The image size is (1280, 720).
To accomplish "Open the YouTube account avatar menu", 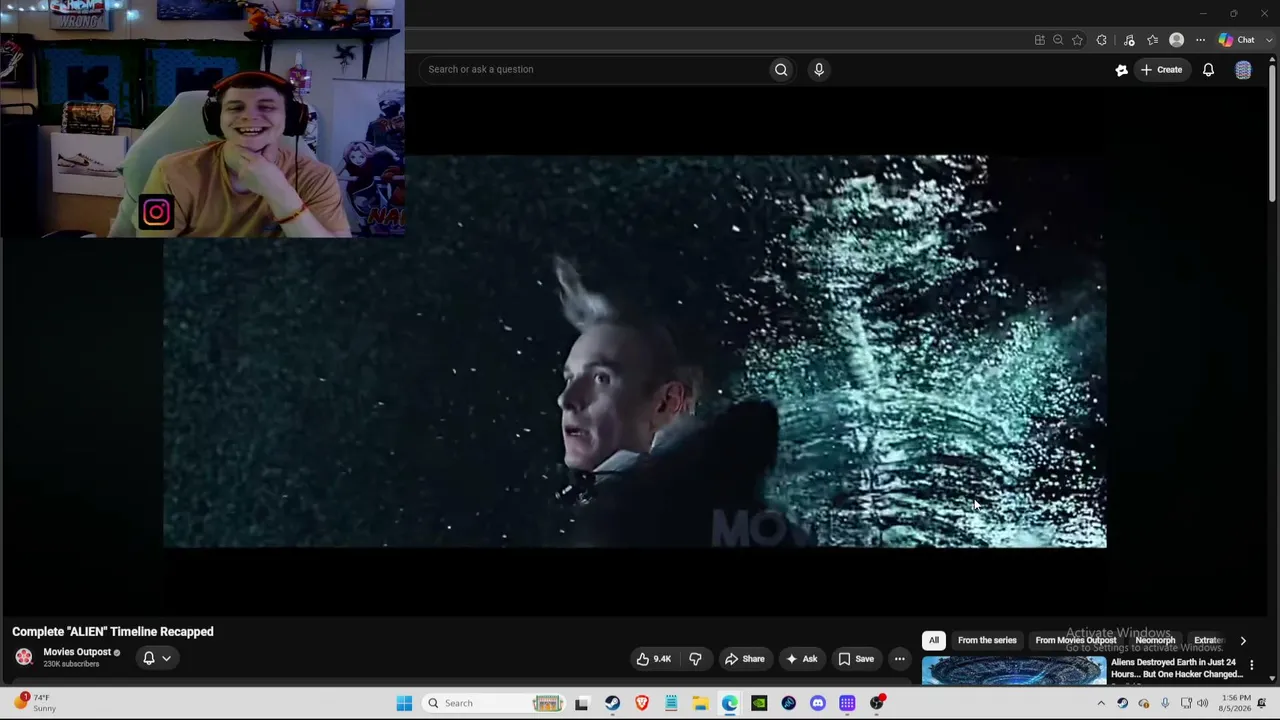I will (1243, 69).
